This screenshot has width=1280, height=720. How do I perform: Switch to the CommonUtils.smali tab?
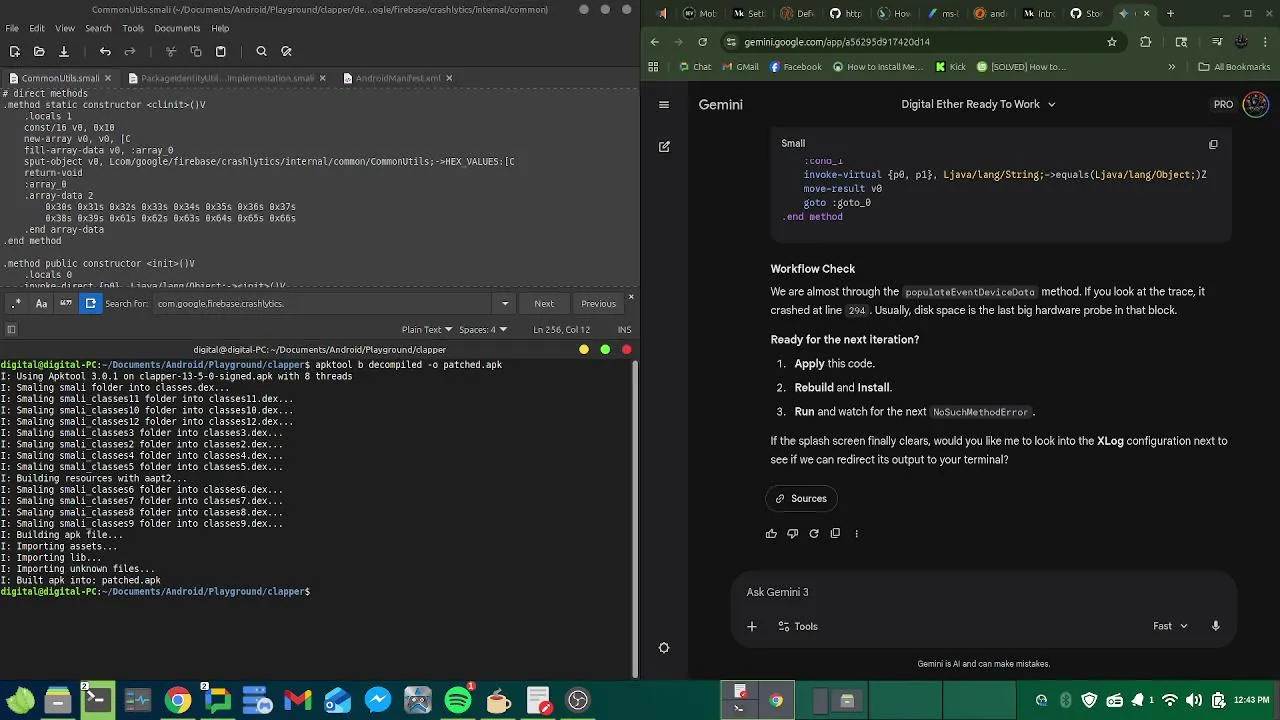[60, 78]
